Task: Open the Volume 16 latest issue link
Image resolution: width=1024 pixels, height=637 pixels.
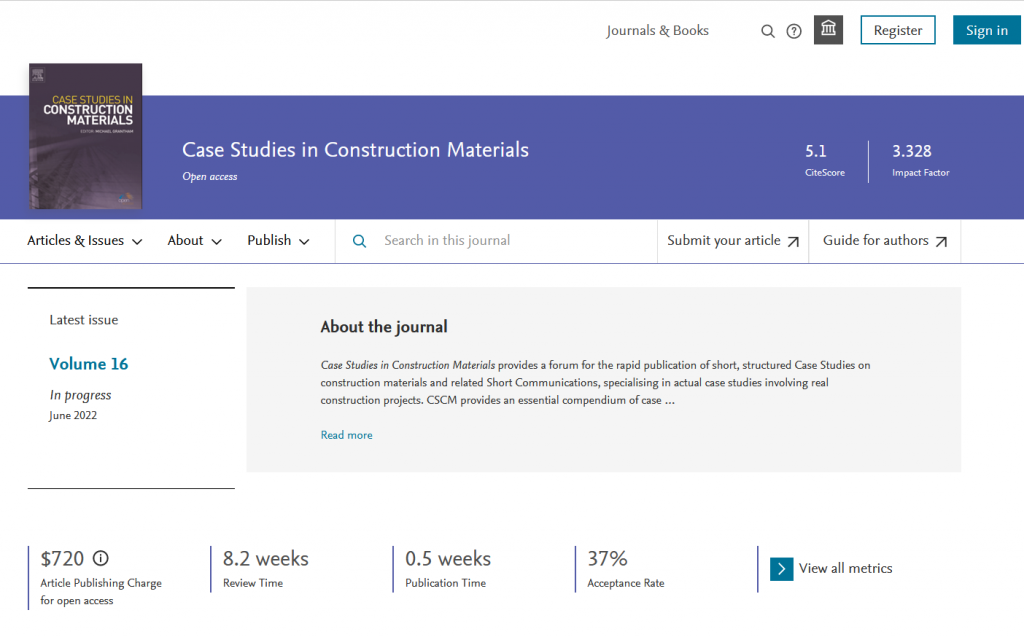Action: (x=89, y=364)
